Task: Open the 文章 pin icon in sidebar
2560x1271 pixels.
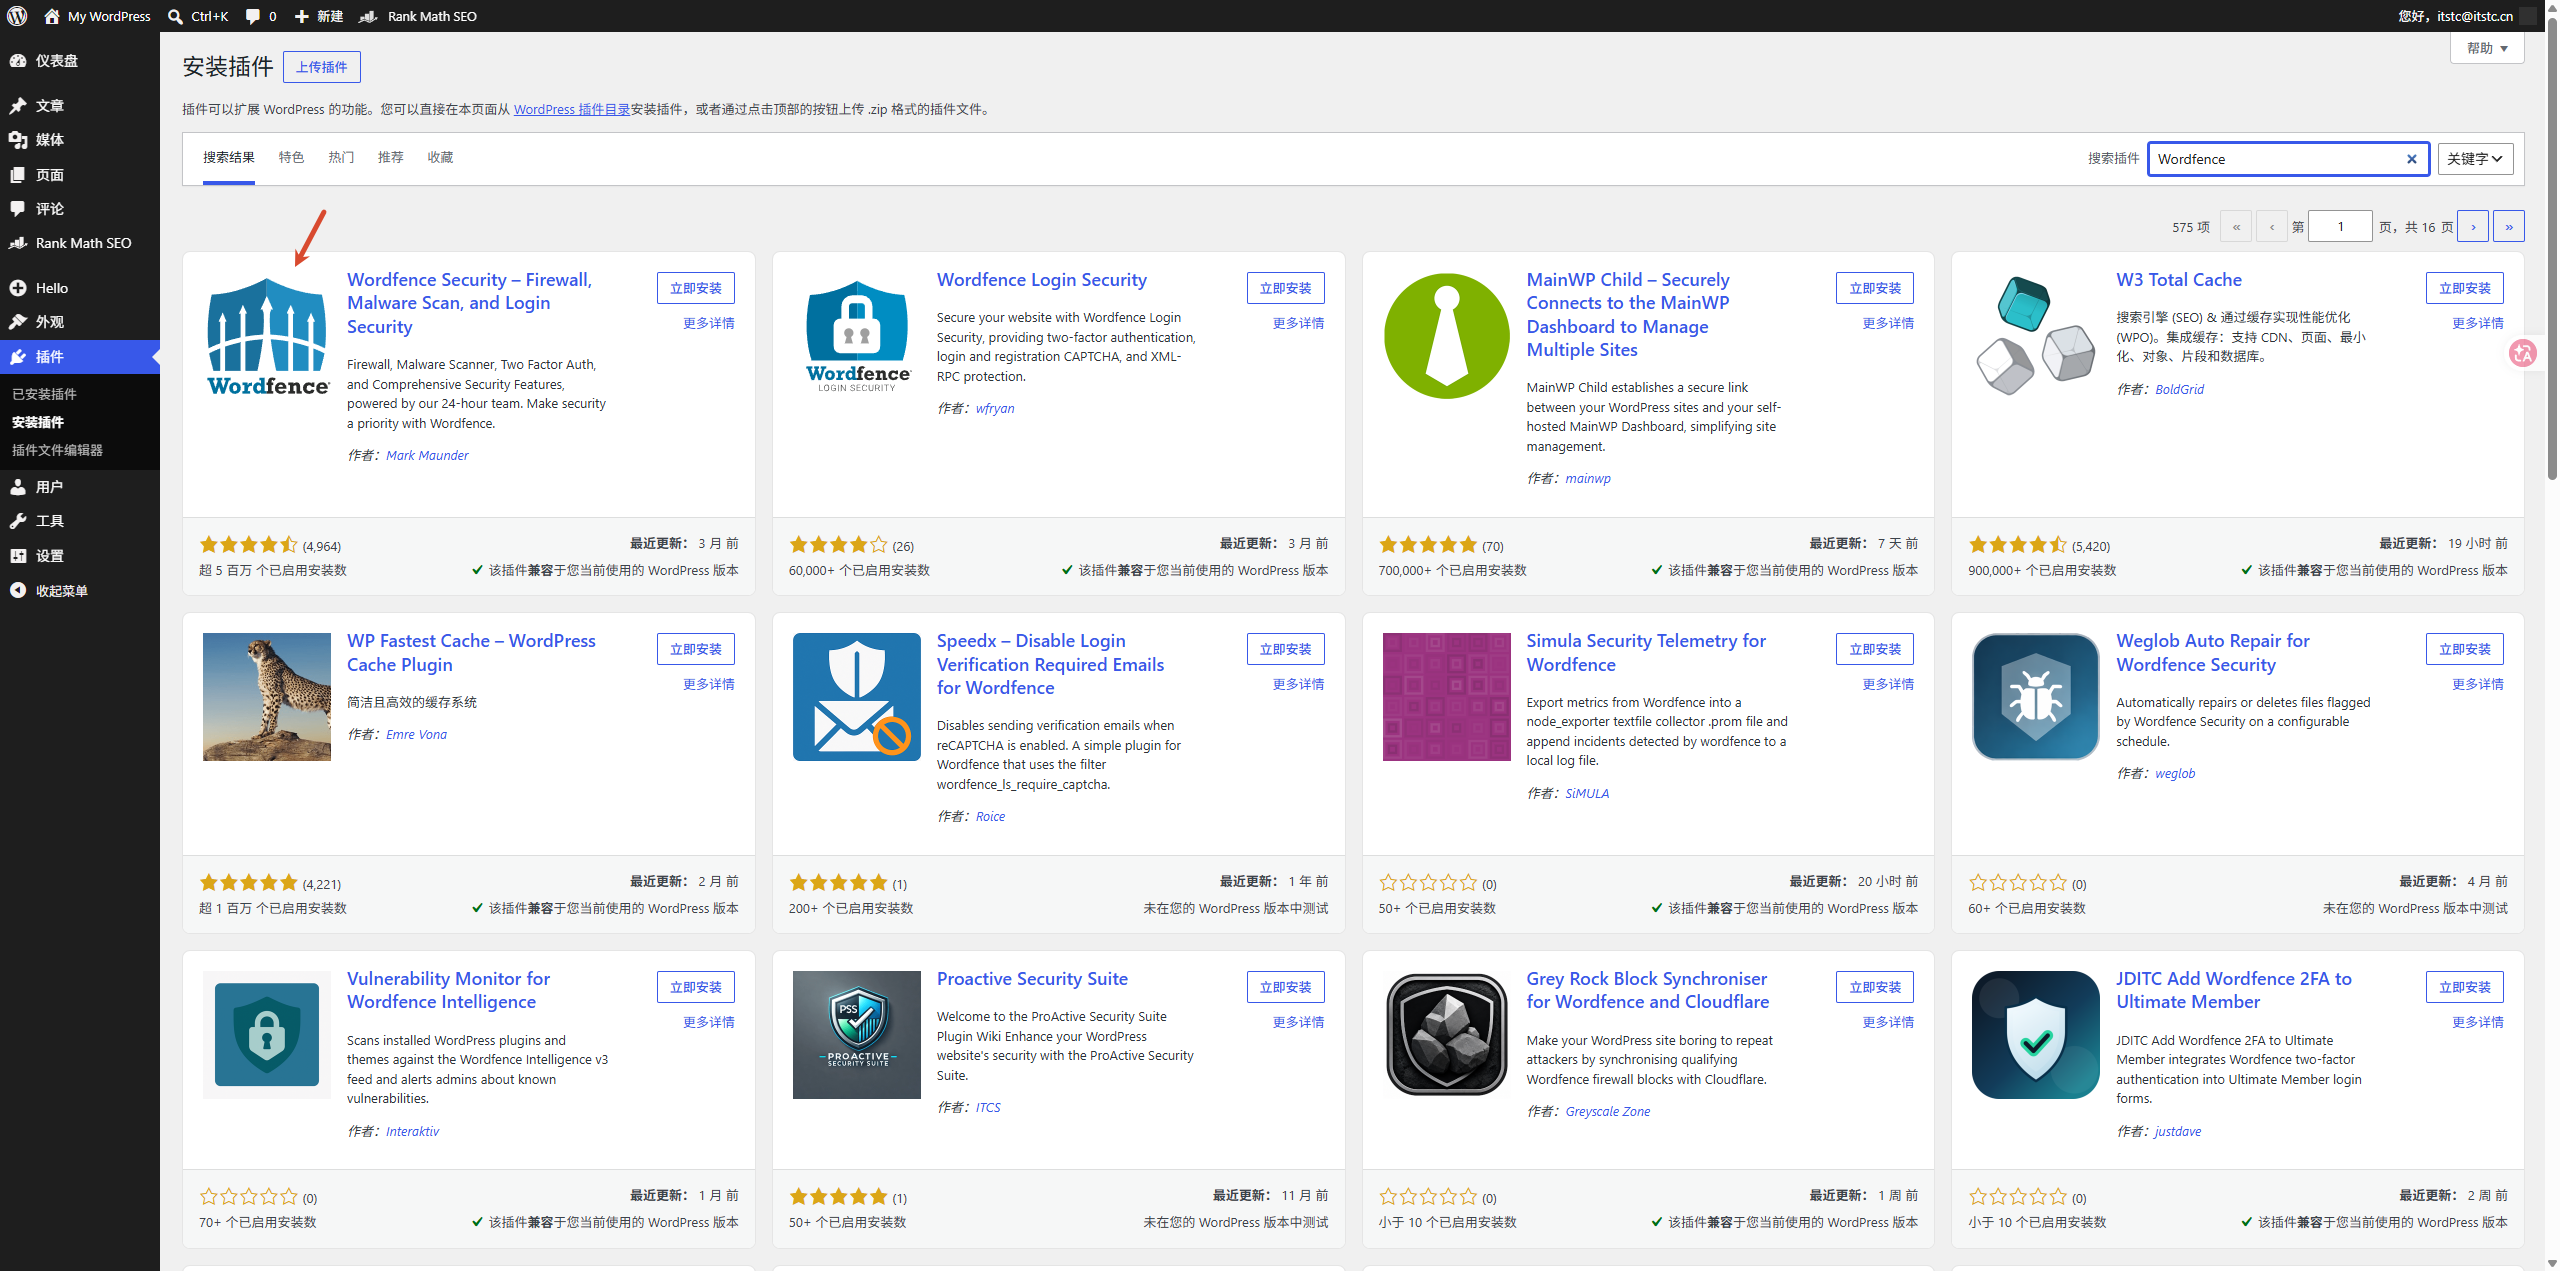Action: pos(18,106)
